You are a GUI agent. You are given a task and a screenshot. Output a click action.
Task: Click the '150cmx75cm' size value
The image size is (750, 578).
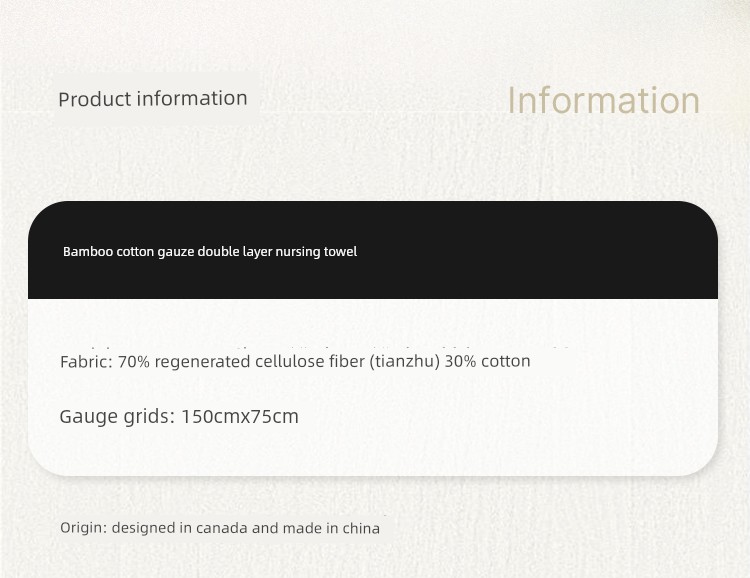[240, 416]
